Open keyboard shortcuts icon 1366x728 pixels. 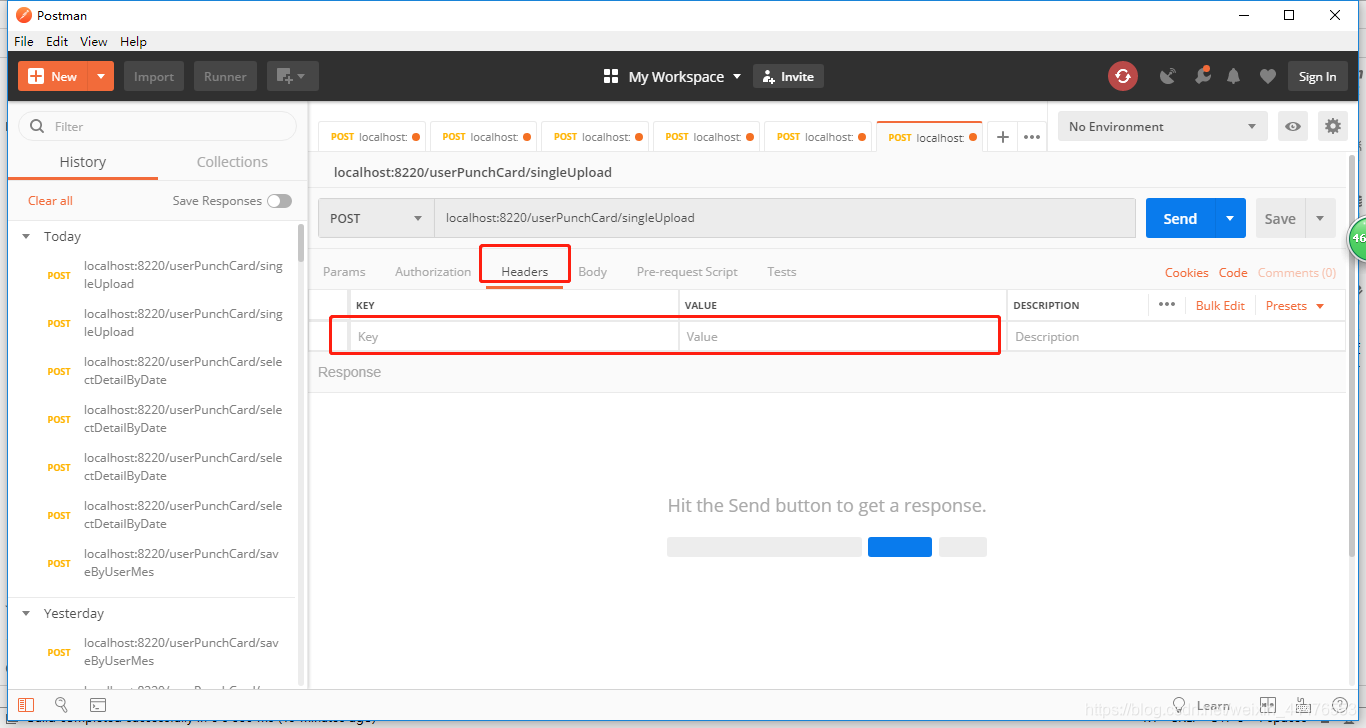coord(1305,705)
